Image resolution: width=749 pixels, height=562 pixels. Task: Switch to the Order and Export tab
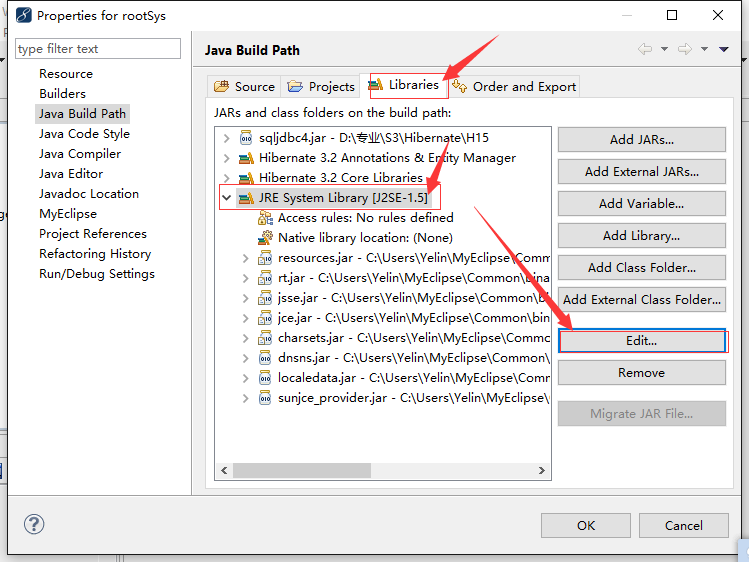point(514,86)
